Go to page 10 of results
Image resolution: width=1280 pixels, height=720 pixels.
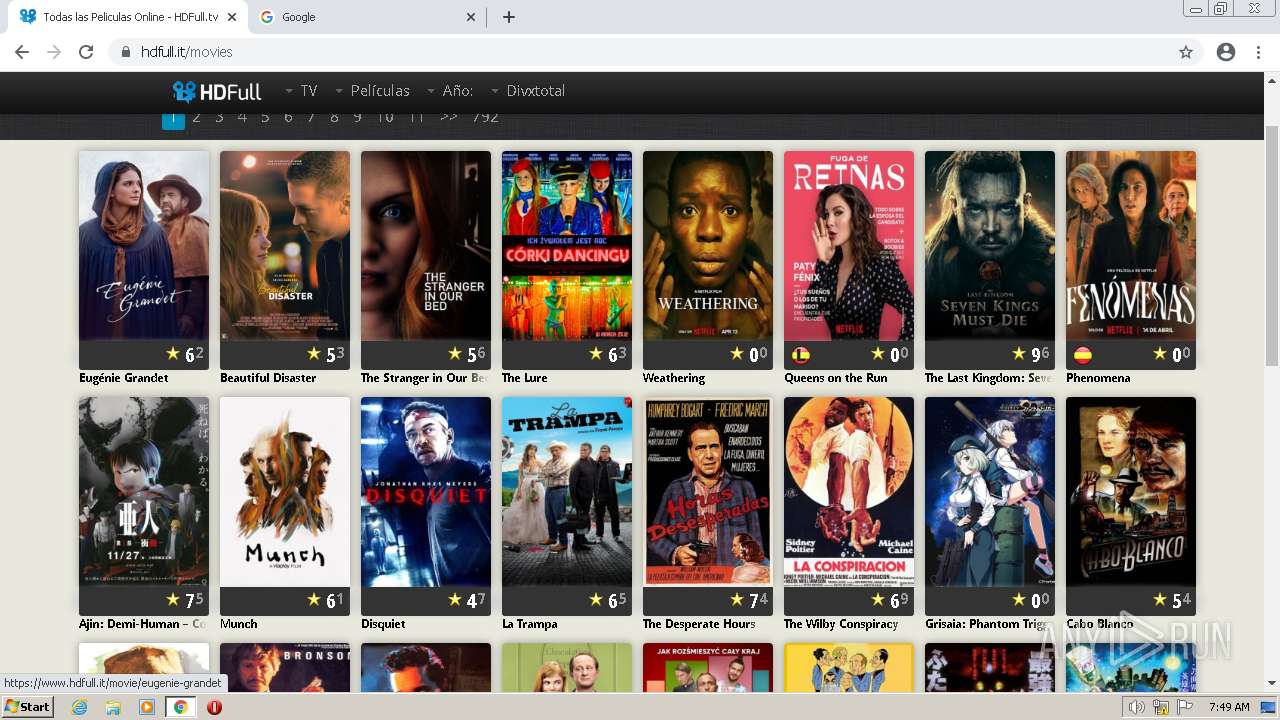pyautogui.click(x=385, y=118)
